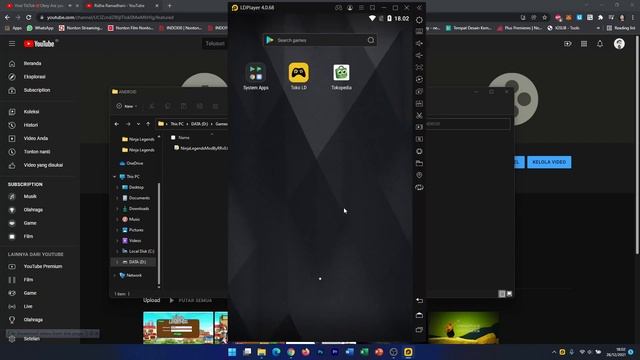This screenshot has height=360, width=640.
Task: Click Up arrow in File Explorer navigation
Action: coord(148,124)
